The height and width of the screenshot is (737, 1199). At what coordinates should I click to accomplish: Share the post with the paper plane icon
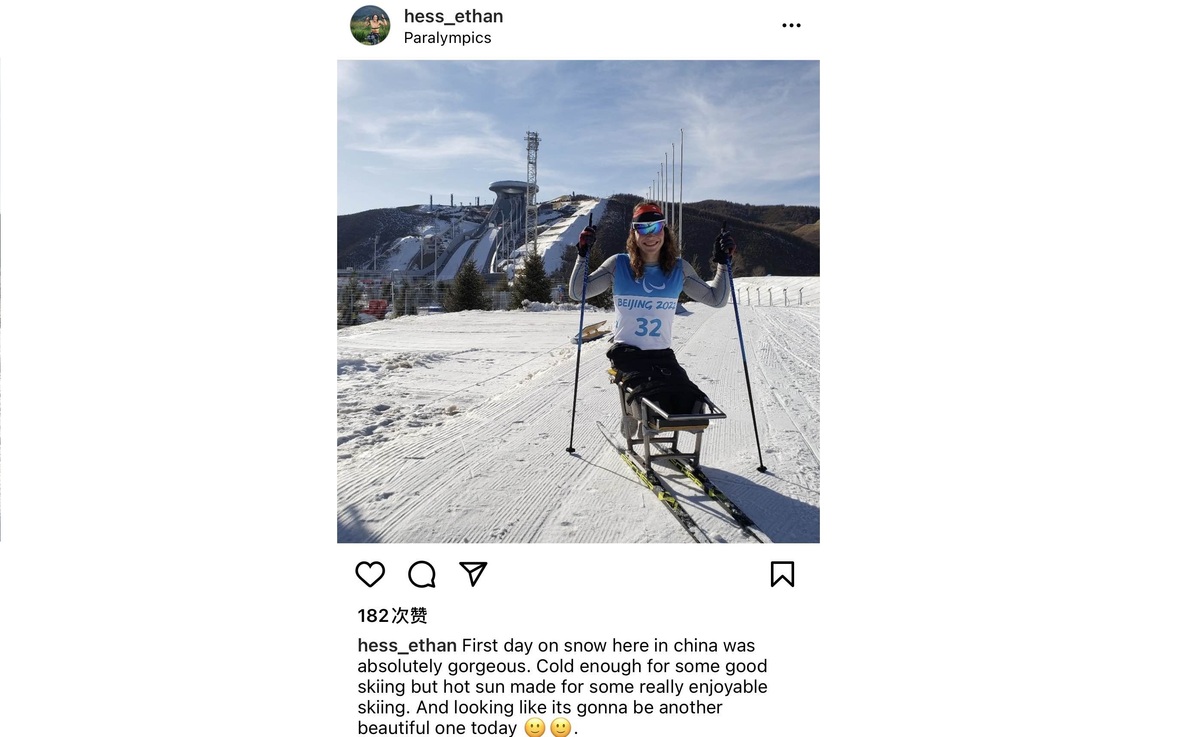(473, 574)
